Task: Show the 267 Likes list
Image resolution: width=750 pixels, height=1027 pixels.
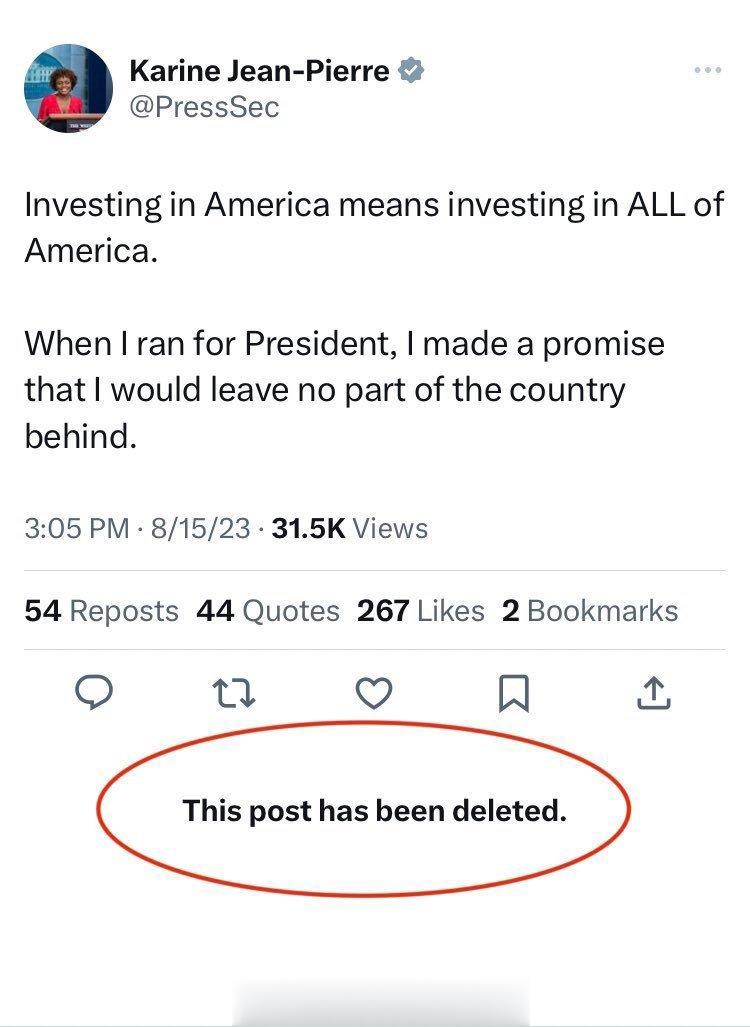Action: (x=420, y=611)
